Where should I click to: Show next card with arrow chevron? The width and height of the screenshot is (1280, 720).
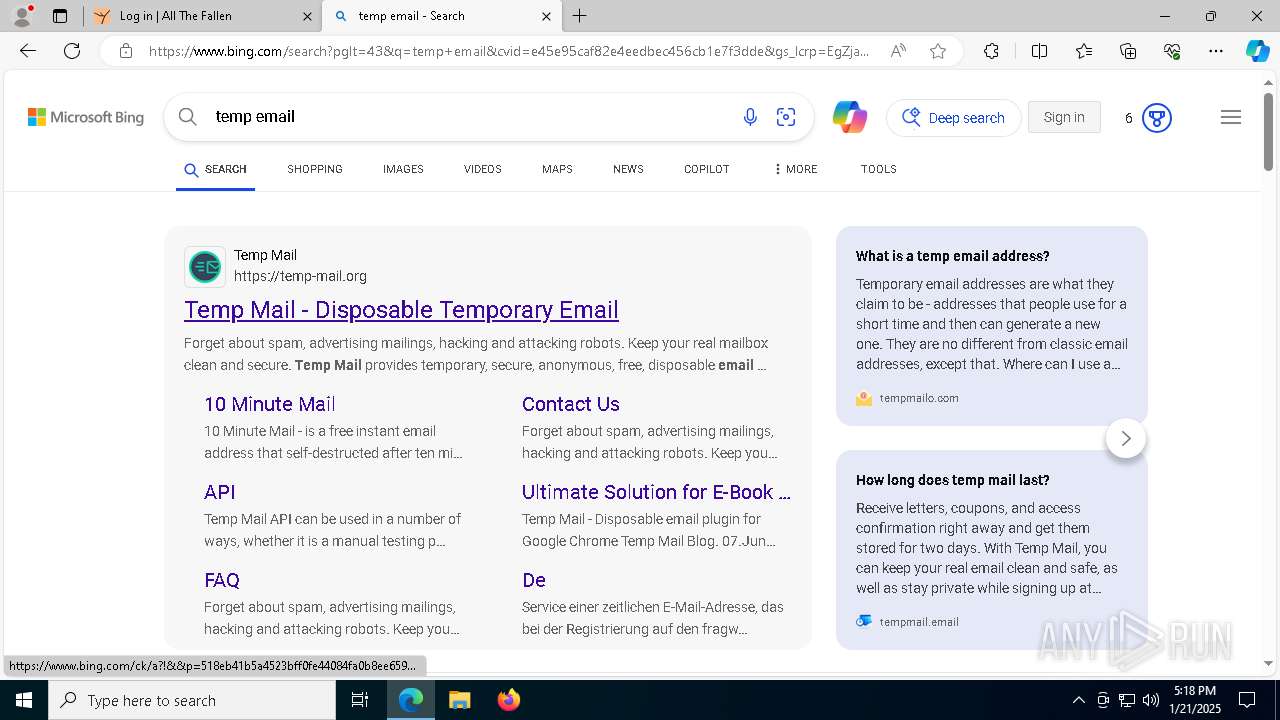1126,438
